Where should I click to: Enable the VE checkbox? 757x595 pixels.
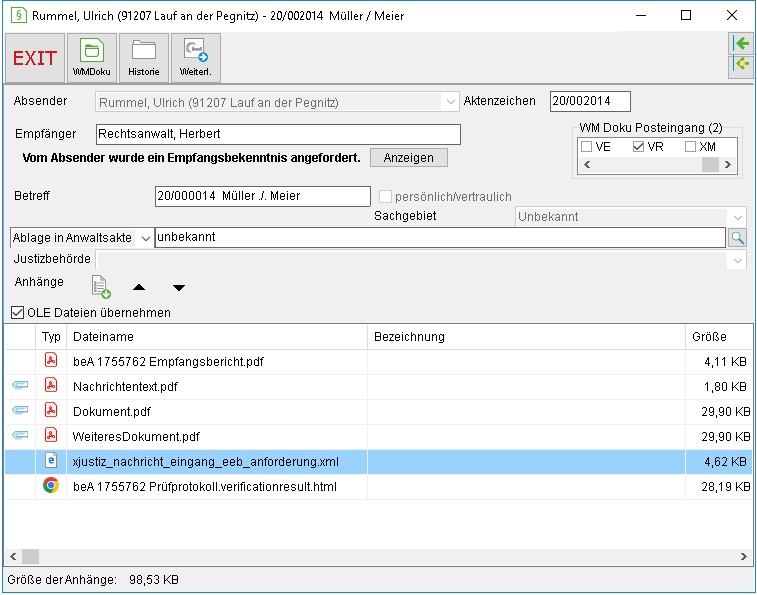(x=587, y=146)
